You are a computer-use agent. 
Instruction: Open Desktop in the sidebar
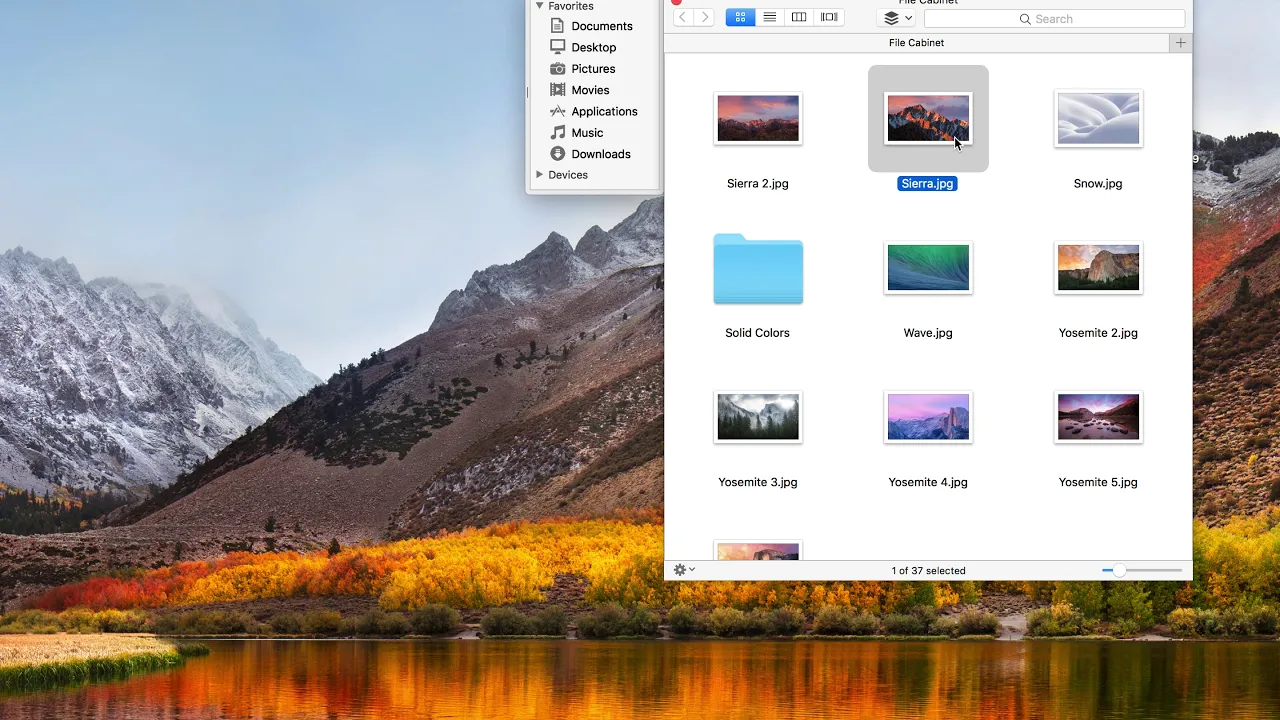pos(592,47)
